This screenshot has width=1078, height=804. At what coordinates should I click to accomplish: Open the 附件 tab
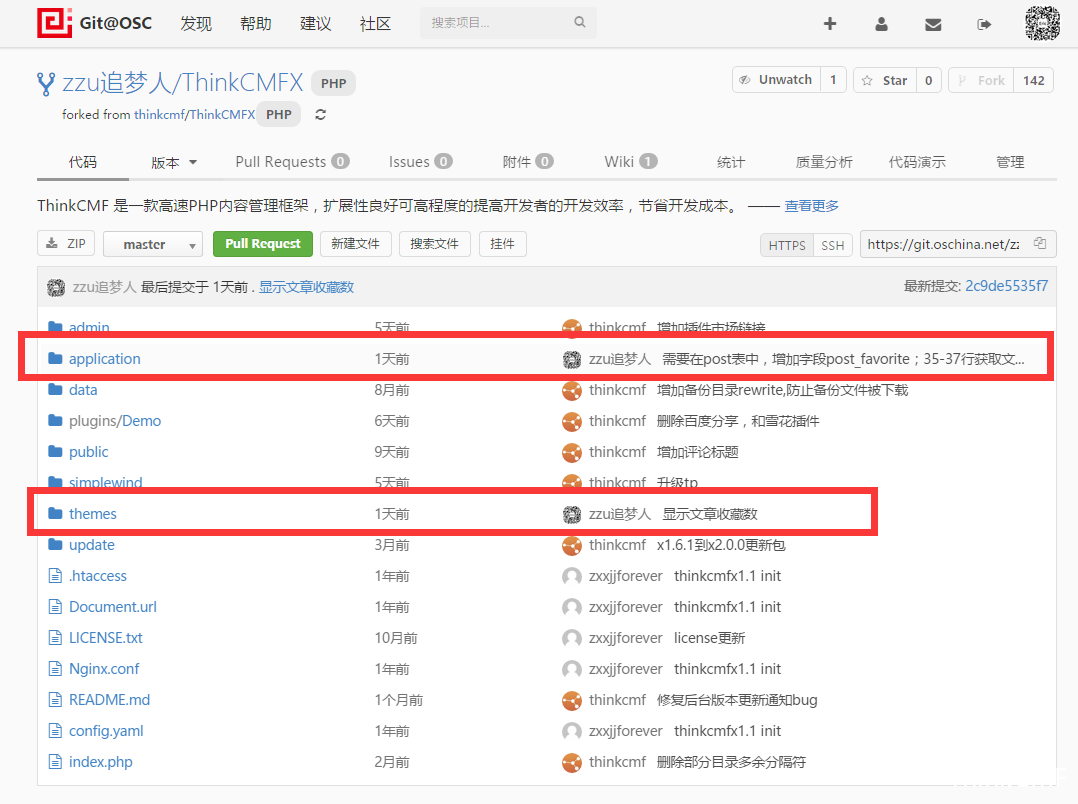click(x=527, y=162)
